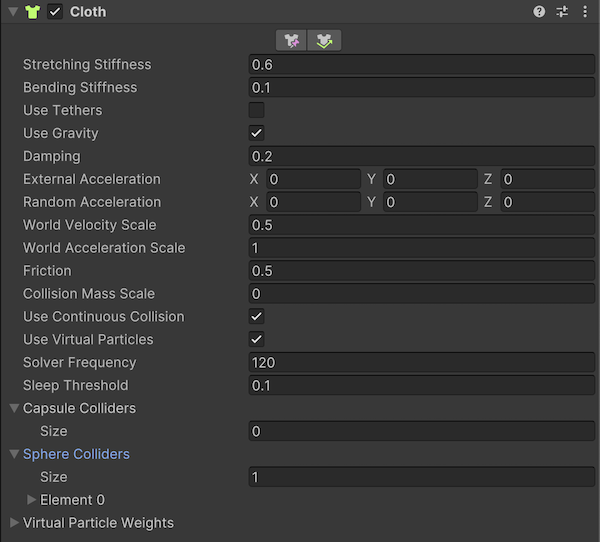Toggle the Use Continuous Collision checkbox
This screenshot has width=600, height=542.
(x=257, y=316)
